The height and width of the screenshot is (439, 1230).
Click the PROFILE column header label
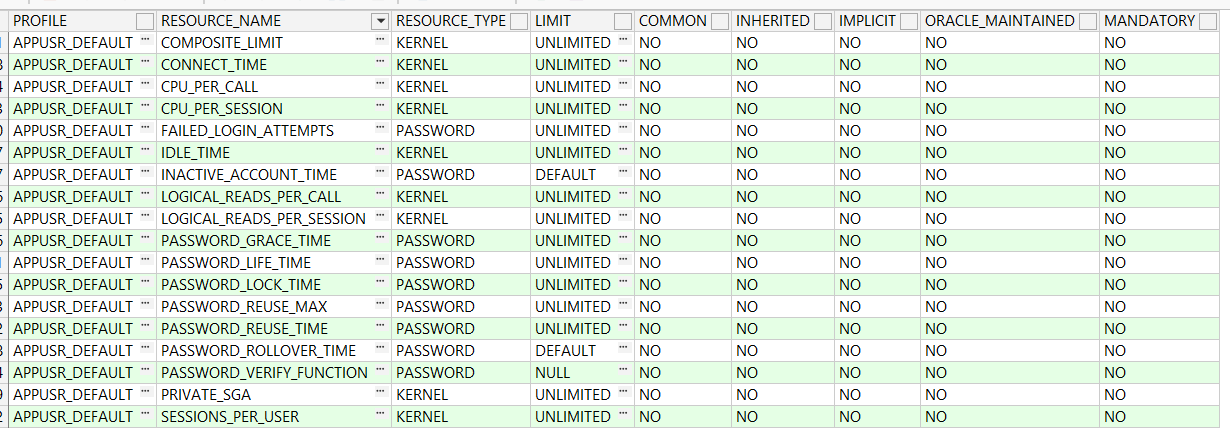[x=40, y=21]
